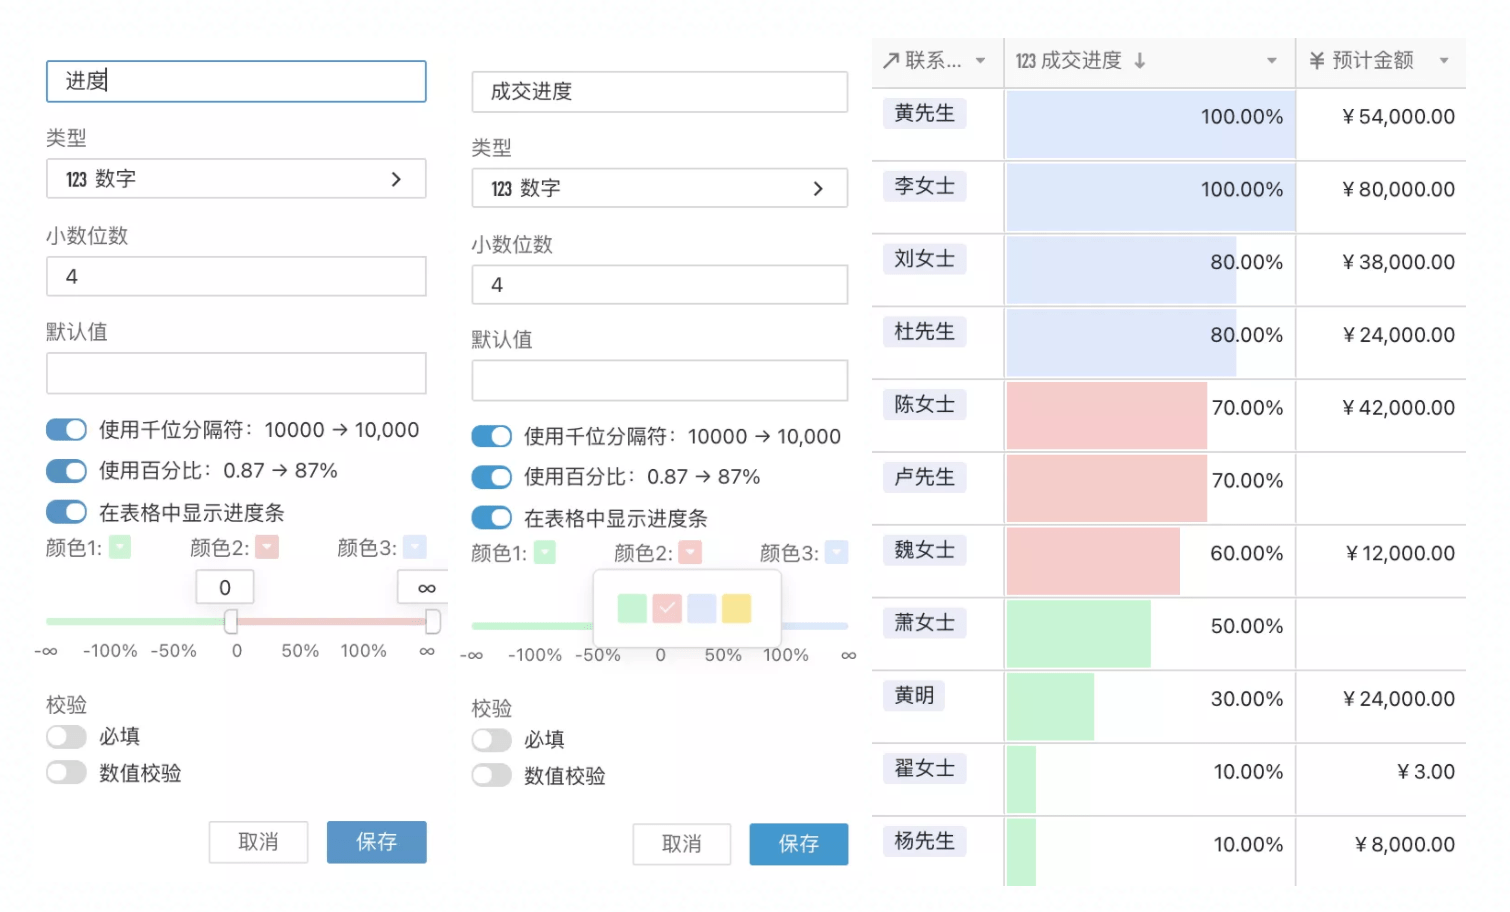This screenshot has height=912, width=1510.
Task: Click the ¥ currency icon in 预计金额 header
Action: [1317, 61]
